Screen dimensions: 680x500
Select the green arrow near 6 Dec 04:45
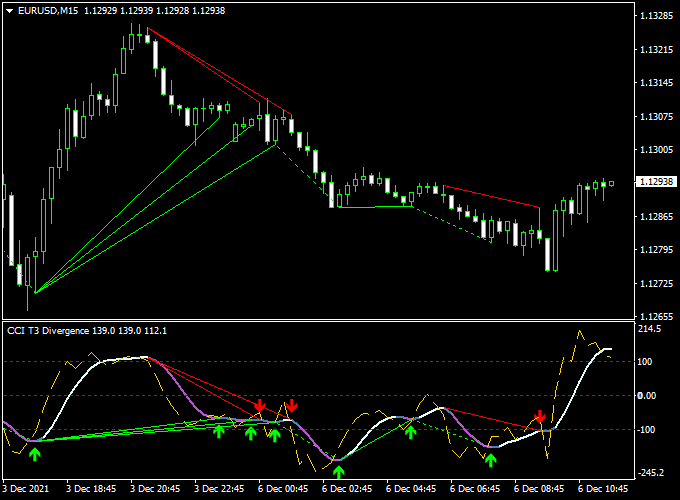click(411, 432)
